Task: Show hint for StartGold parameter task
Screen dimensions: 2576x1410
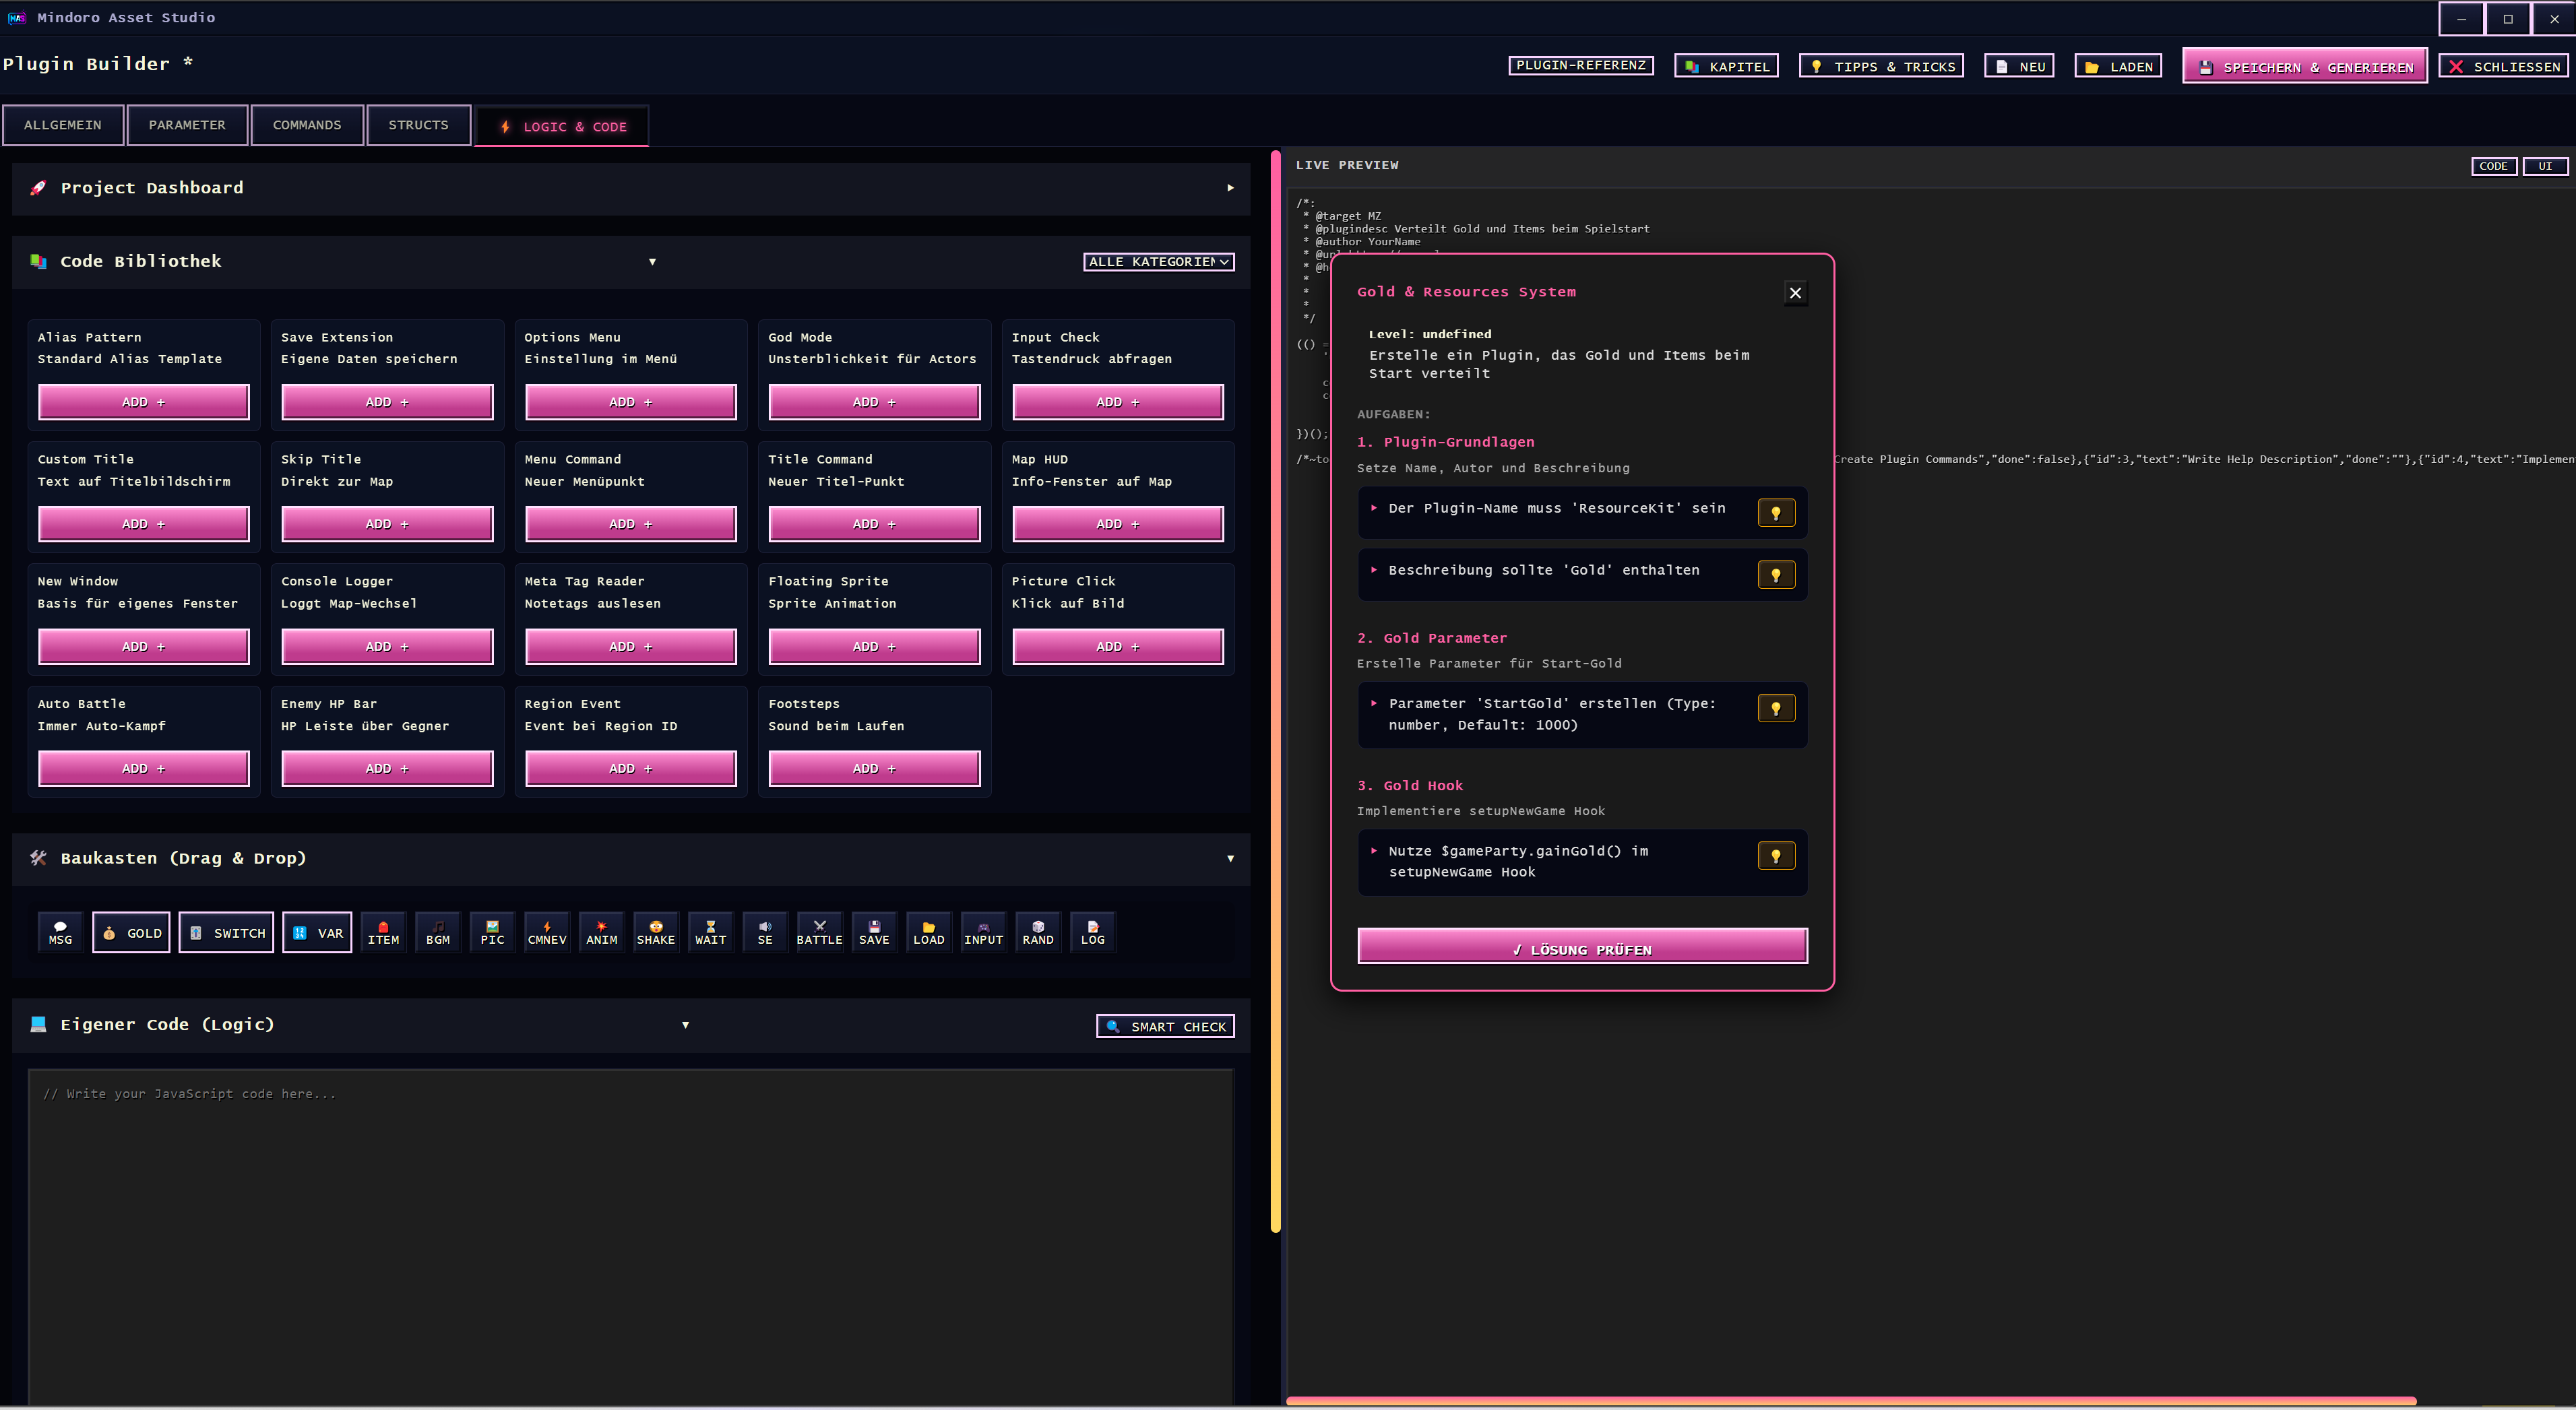Action: [x=1775, y=708]
